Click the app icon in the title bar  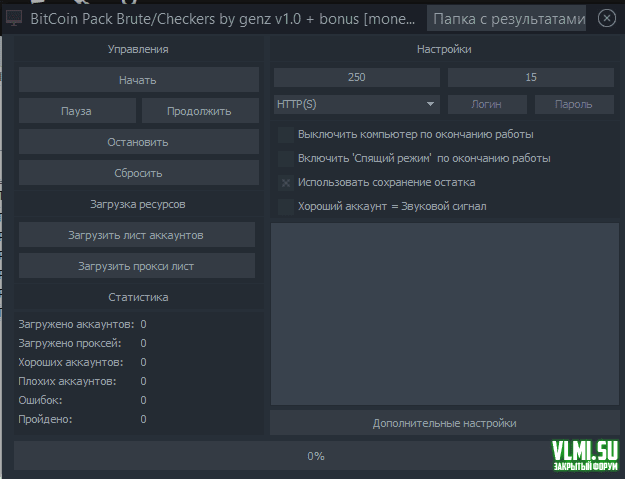coord(15,18)
